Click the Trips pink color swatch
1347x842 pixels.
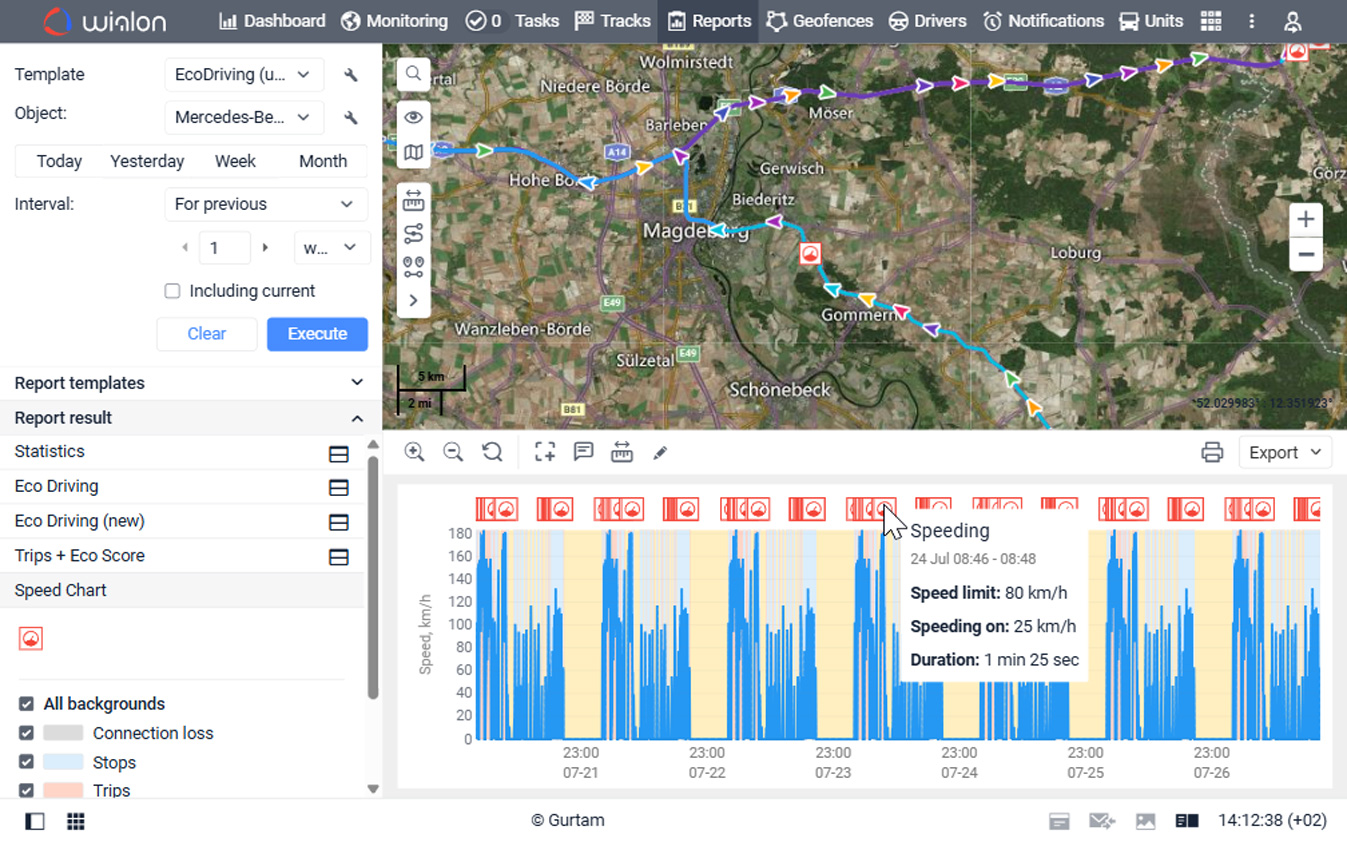63,790
